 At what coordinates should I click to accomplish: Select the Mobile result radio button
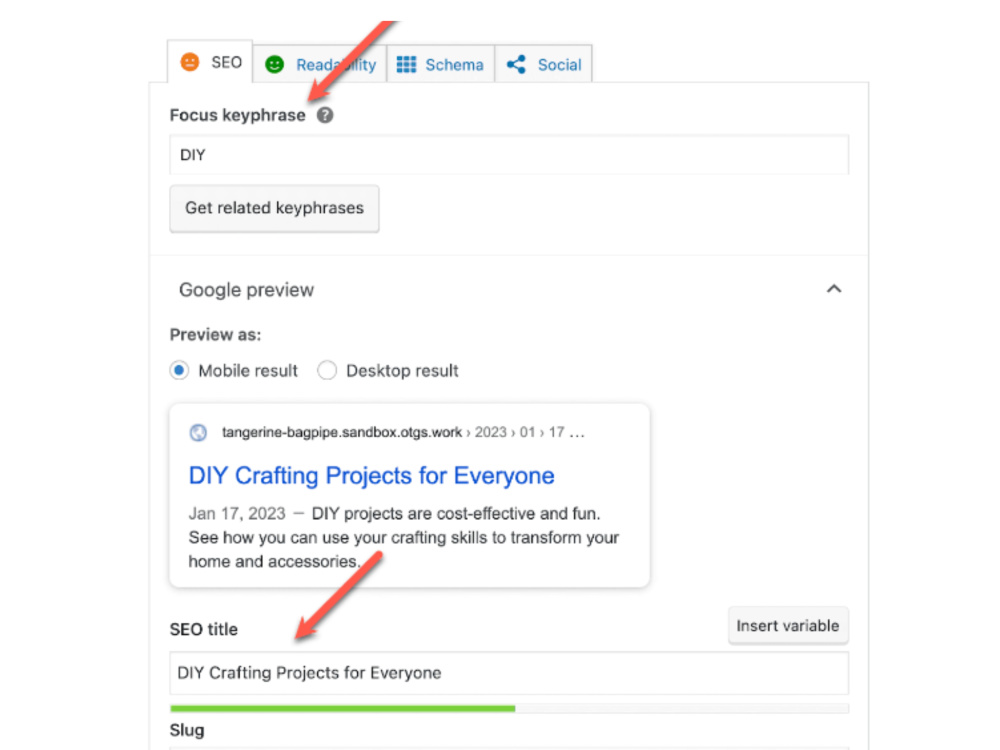pyautogui.click(x=179, y=371)
